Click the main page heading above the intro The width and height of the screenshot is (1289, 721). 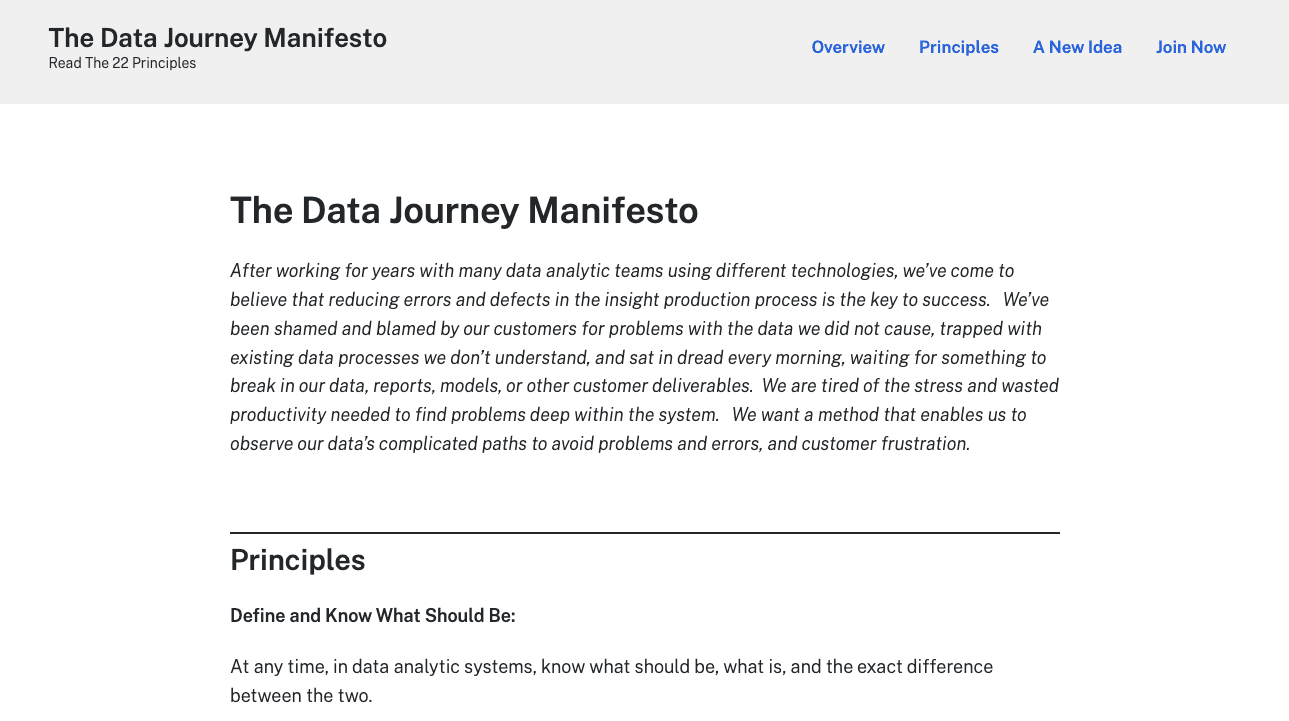pyautogui.click(x=464, y=211)
